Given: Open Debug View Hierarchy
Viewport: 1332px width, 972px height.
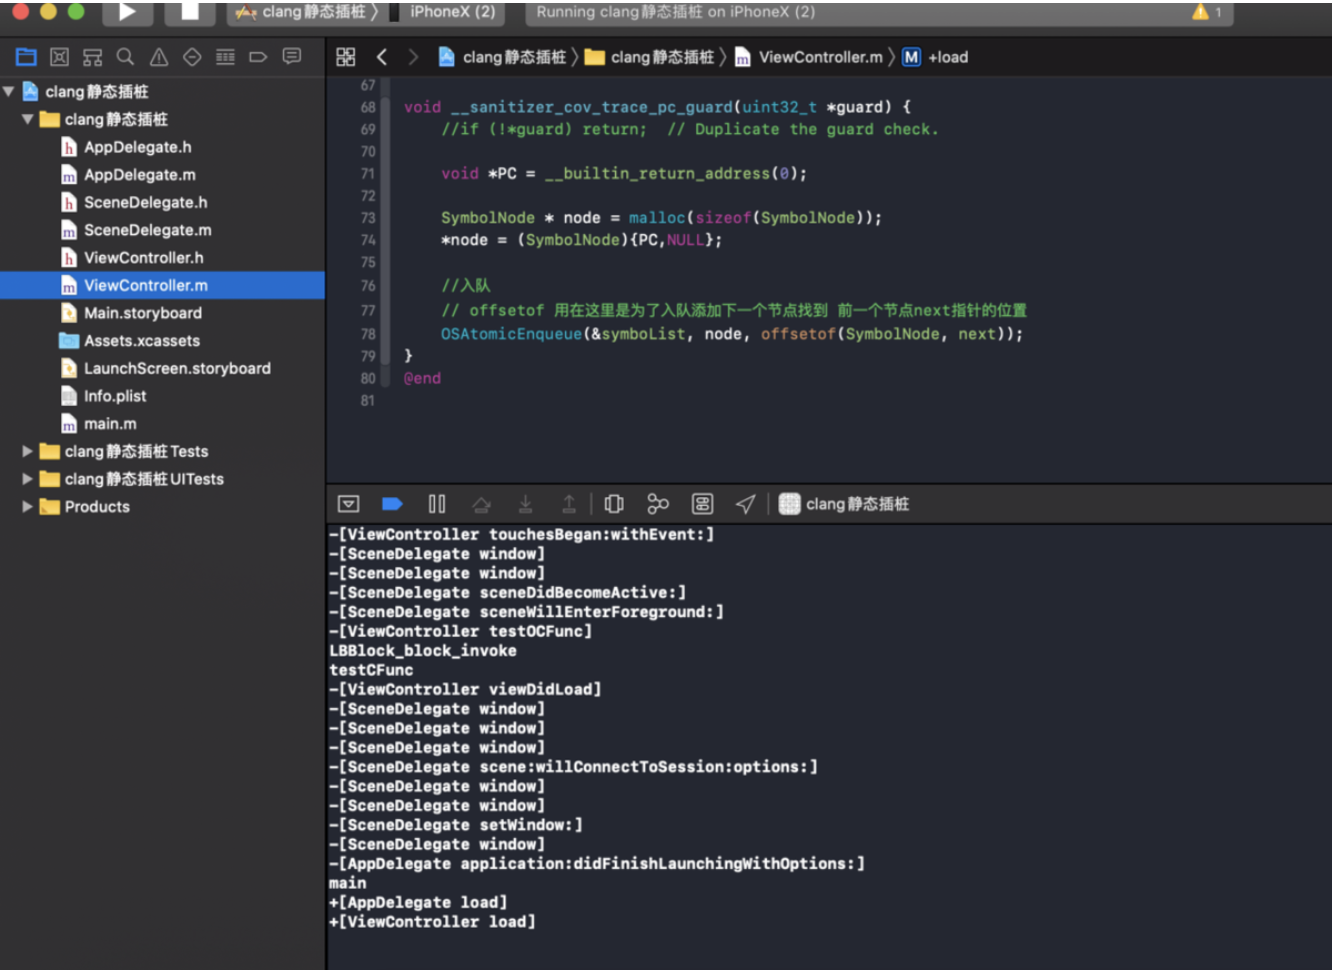Looking at the screenshot, I should click(x=614, y=504).
